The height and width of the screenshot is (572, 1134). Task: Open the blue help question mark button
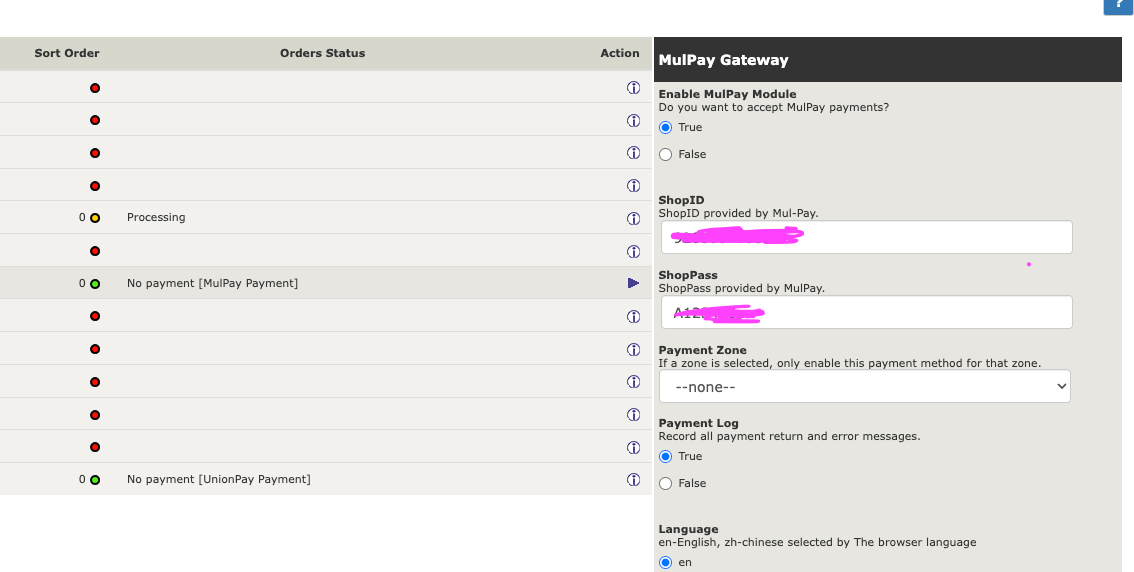(1119, 6)
